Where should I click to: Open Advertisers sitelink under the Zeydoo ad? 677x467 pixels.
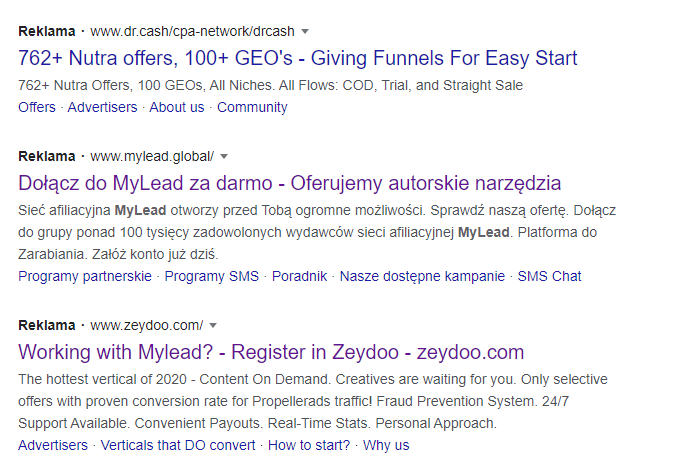tap(53, 445)
